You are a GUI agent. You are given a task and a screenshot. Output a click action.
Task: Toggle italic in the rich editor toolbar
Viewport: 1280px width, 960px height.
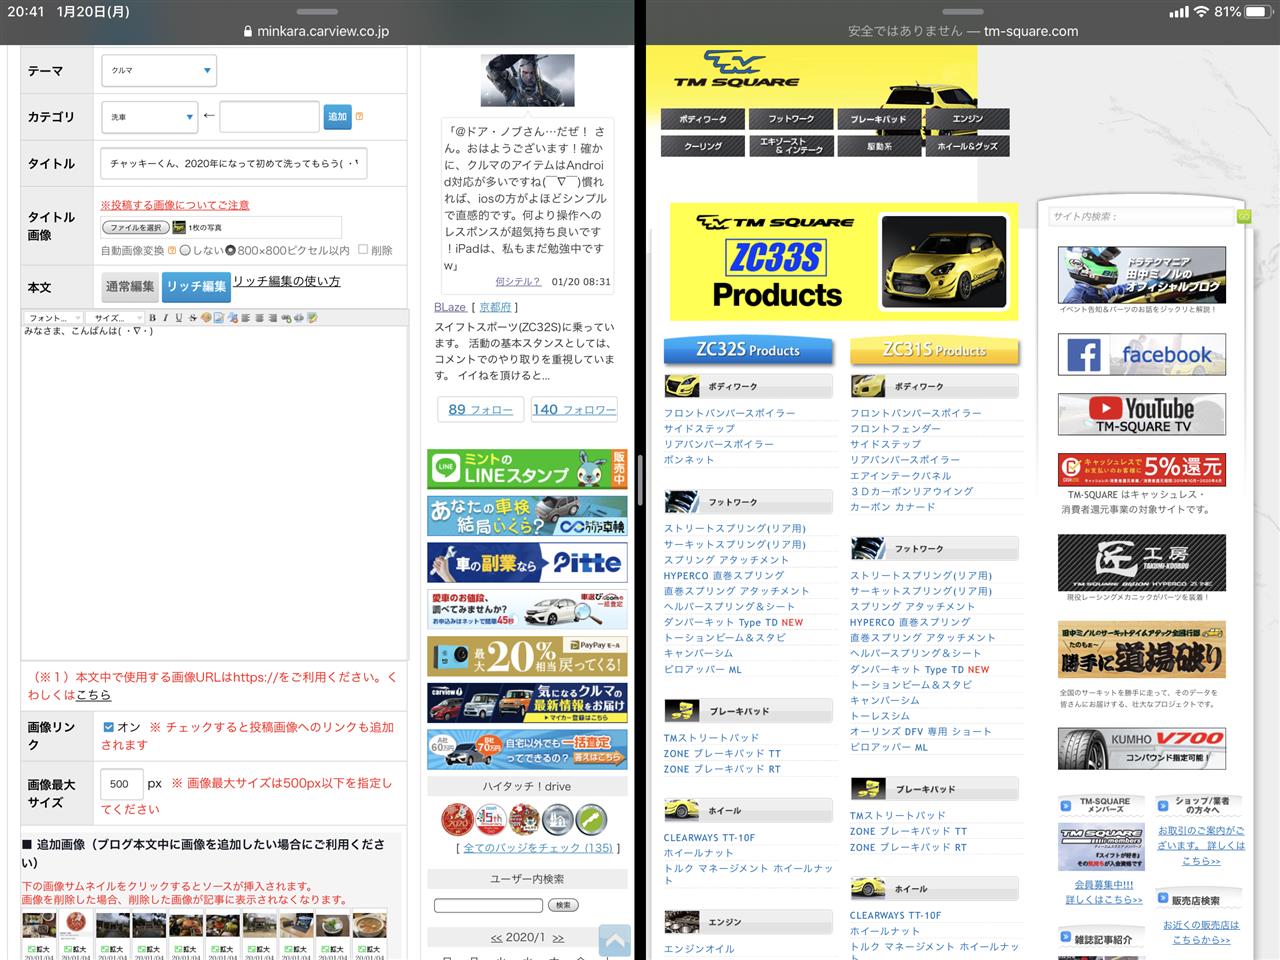click(165, 318)
